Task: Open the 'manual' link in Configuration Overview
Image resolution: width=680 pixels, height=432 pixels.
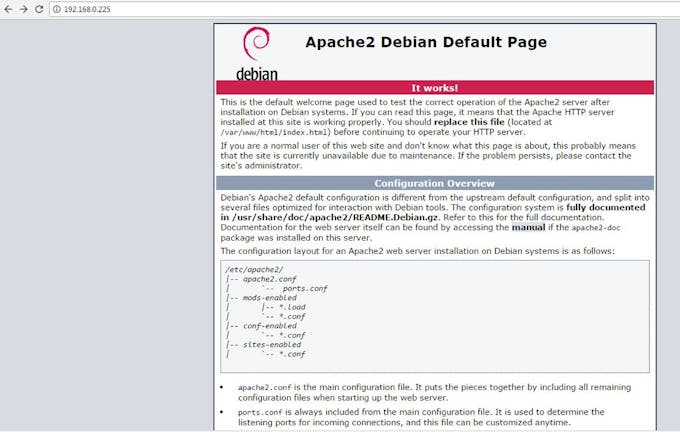Action: pyautogui.click(x=528, y=227)
